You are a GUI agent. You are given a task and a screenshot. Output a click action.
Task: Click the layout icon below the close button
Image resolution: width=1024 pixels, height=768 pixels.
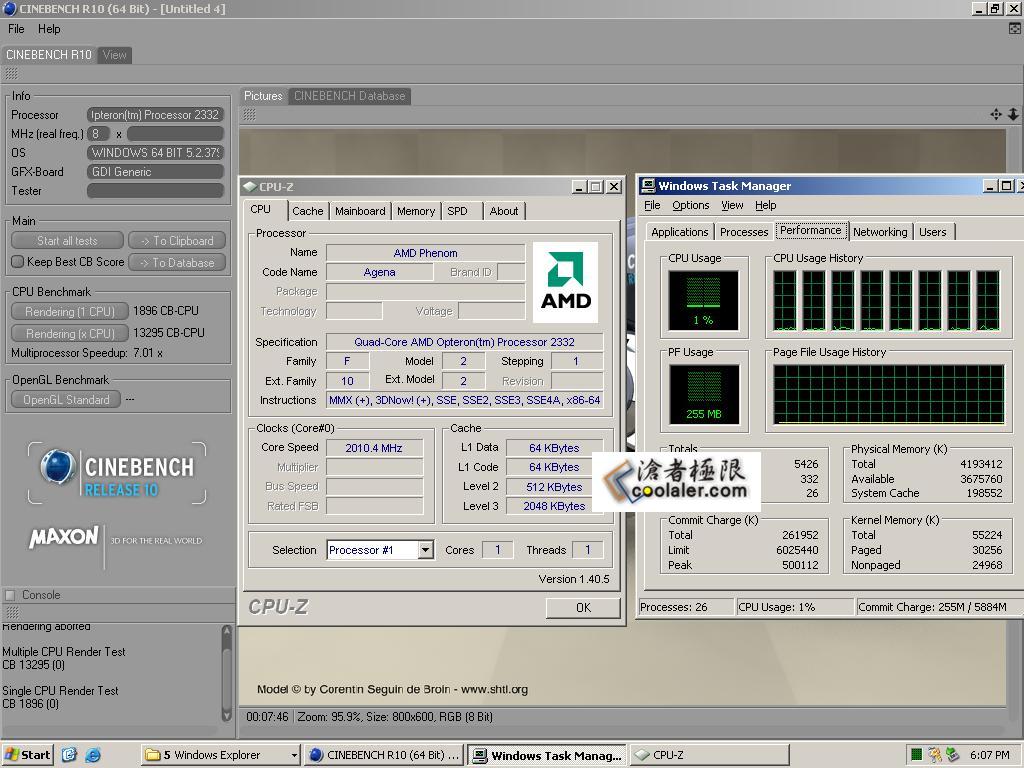click(x=1015, y=29)
